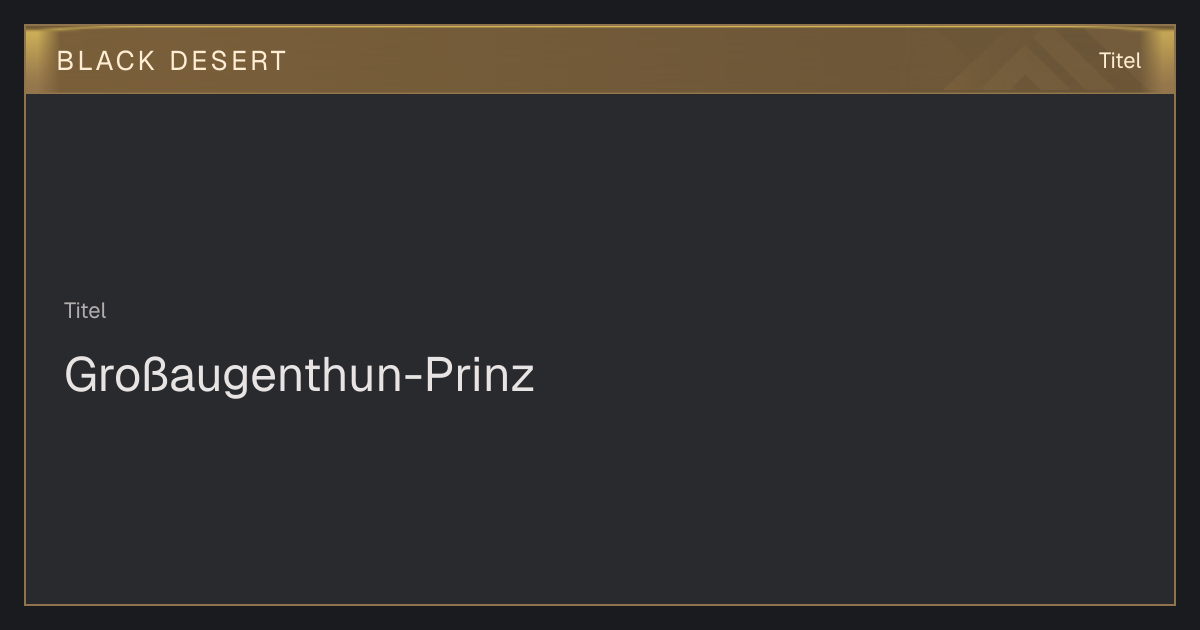Click the hyphen in Großaugenthun-Prinz

coord(413,379)
